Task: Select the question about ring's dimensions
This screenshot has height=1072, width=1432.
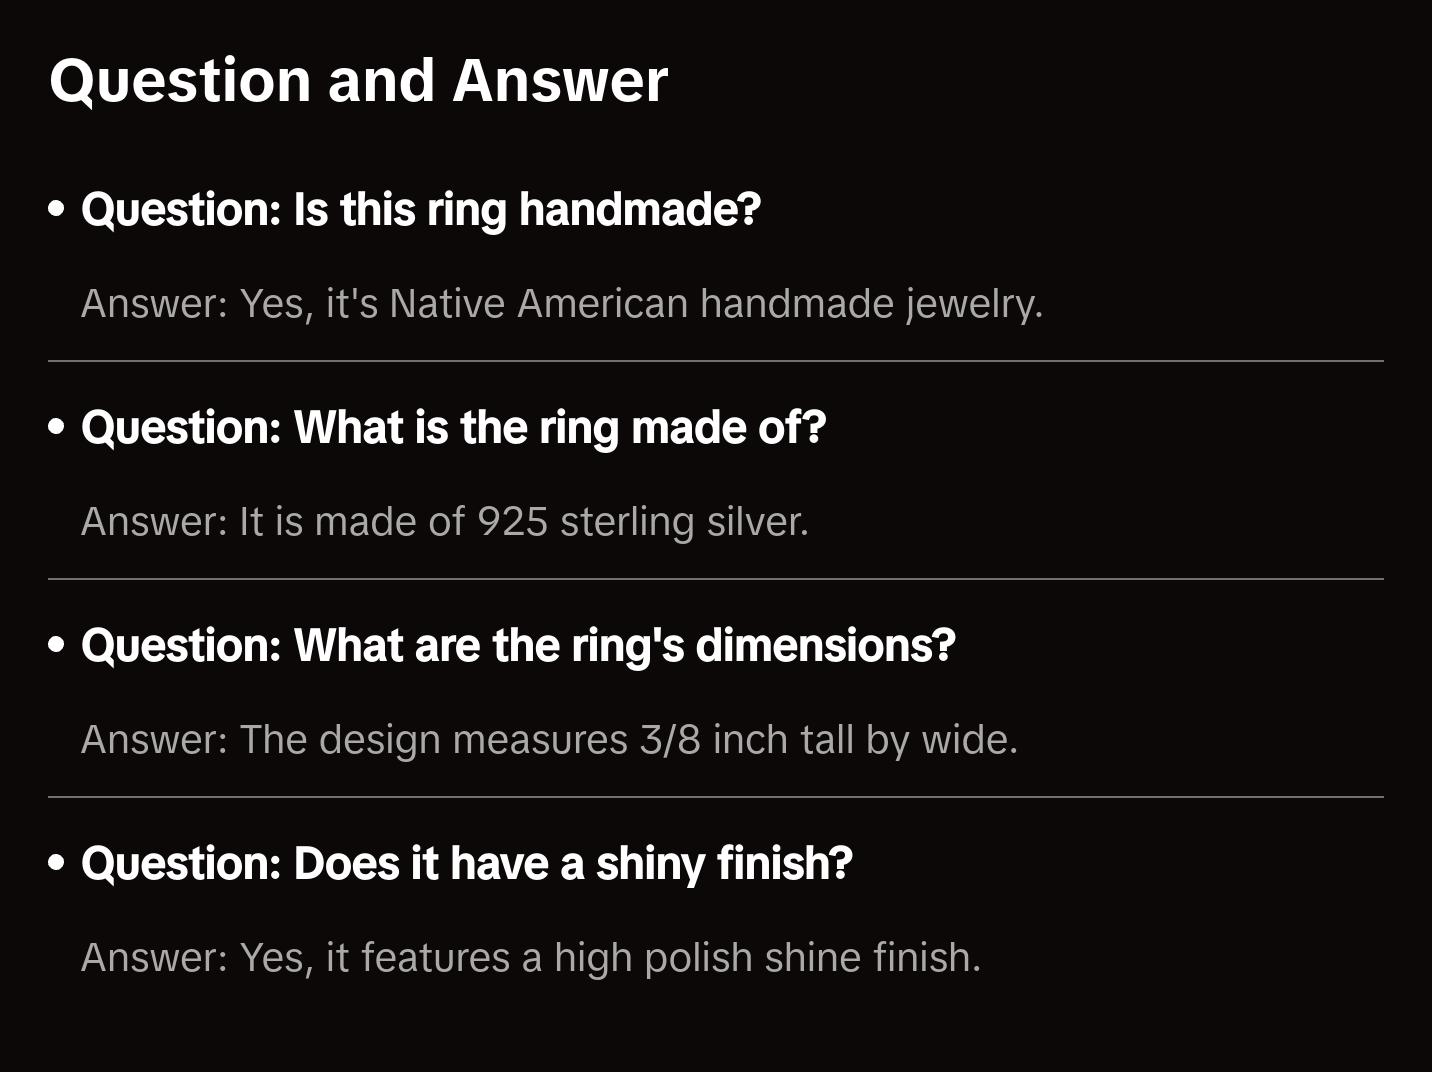Action: point(518,646)
